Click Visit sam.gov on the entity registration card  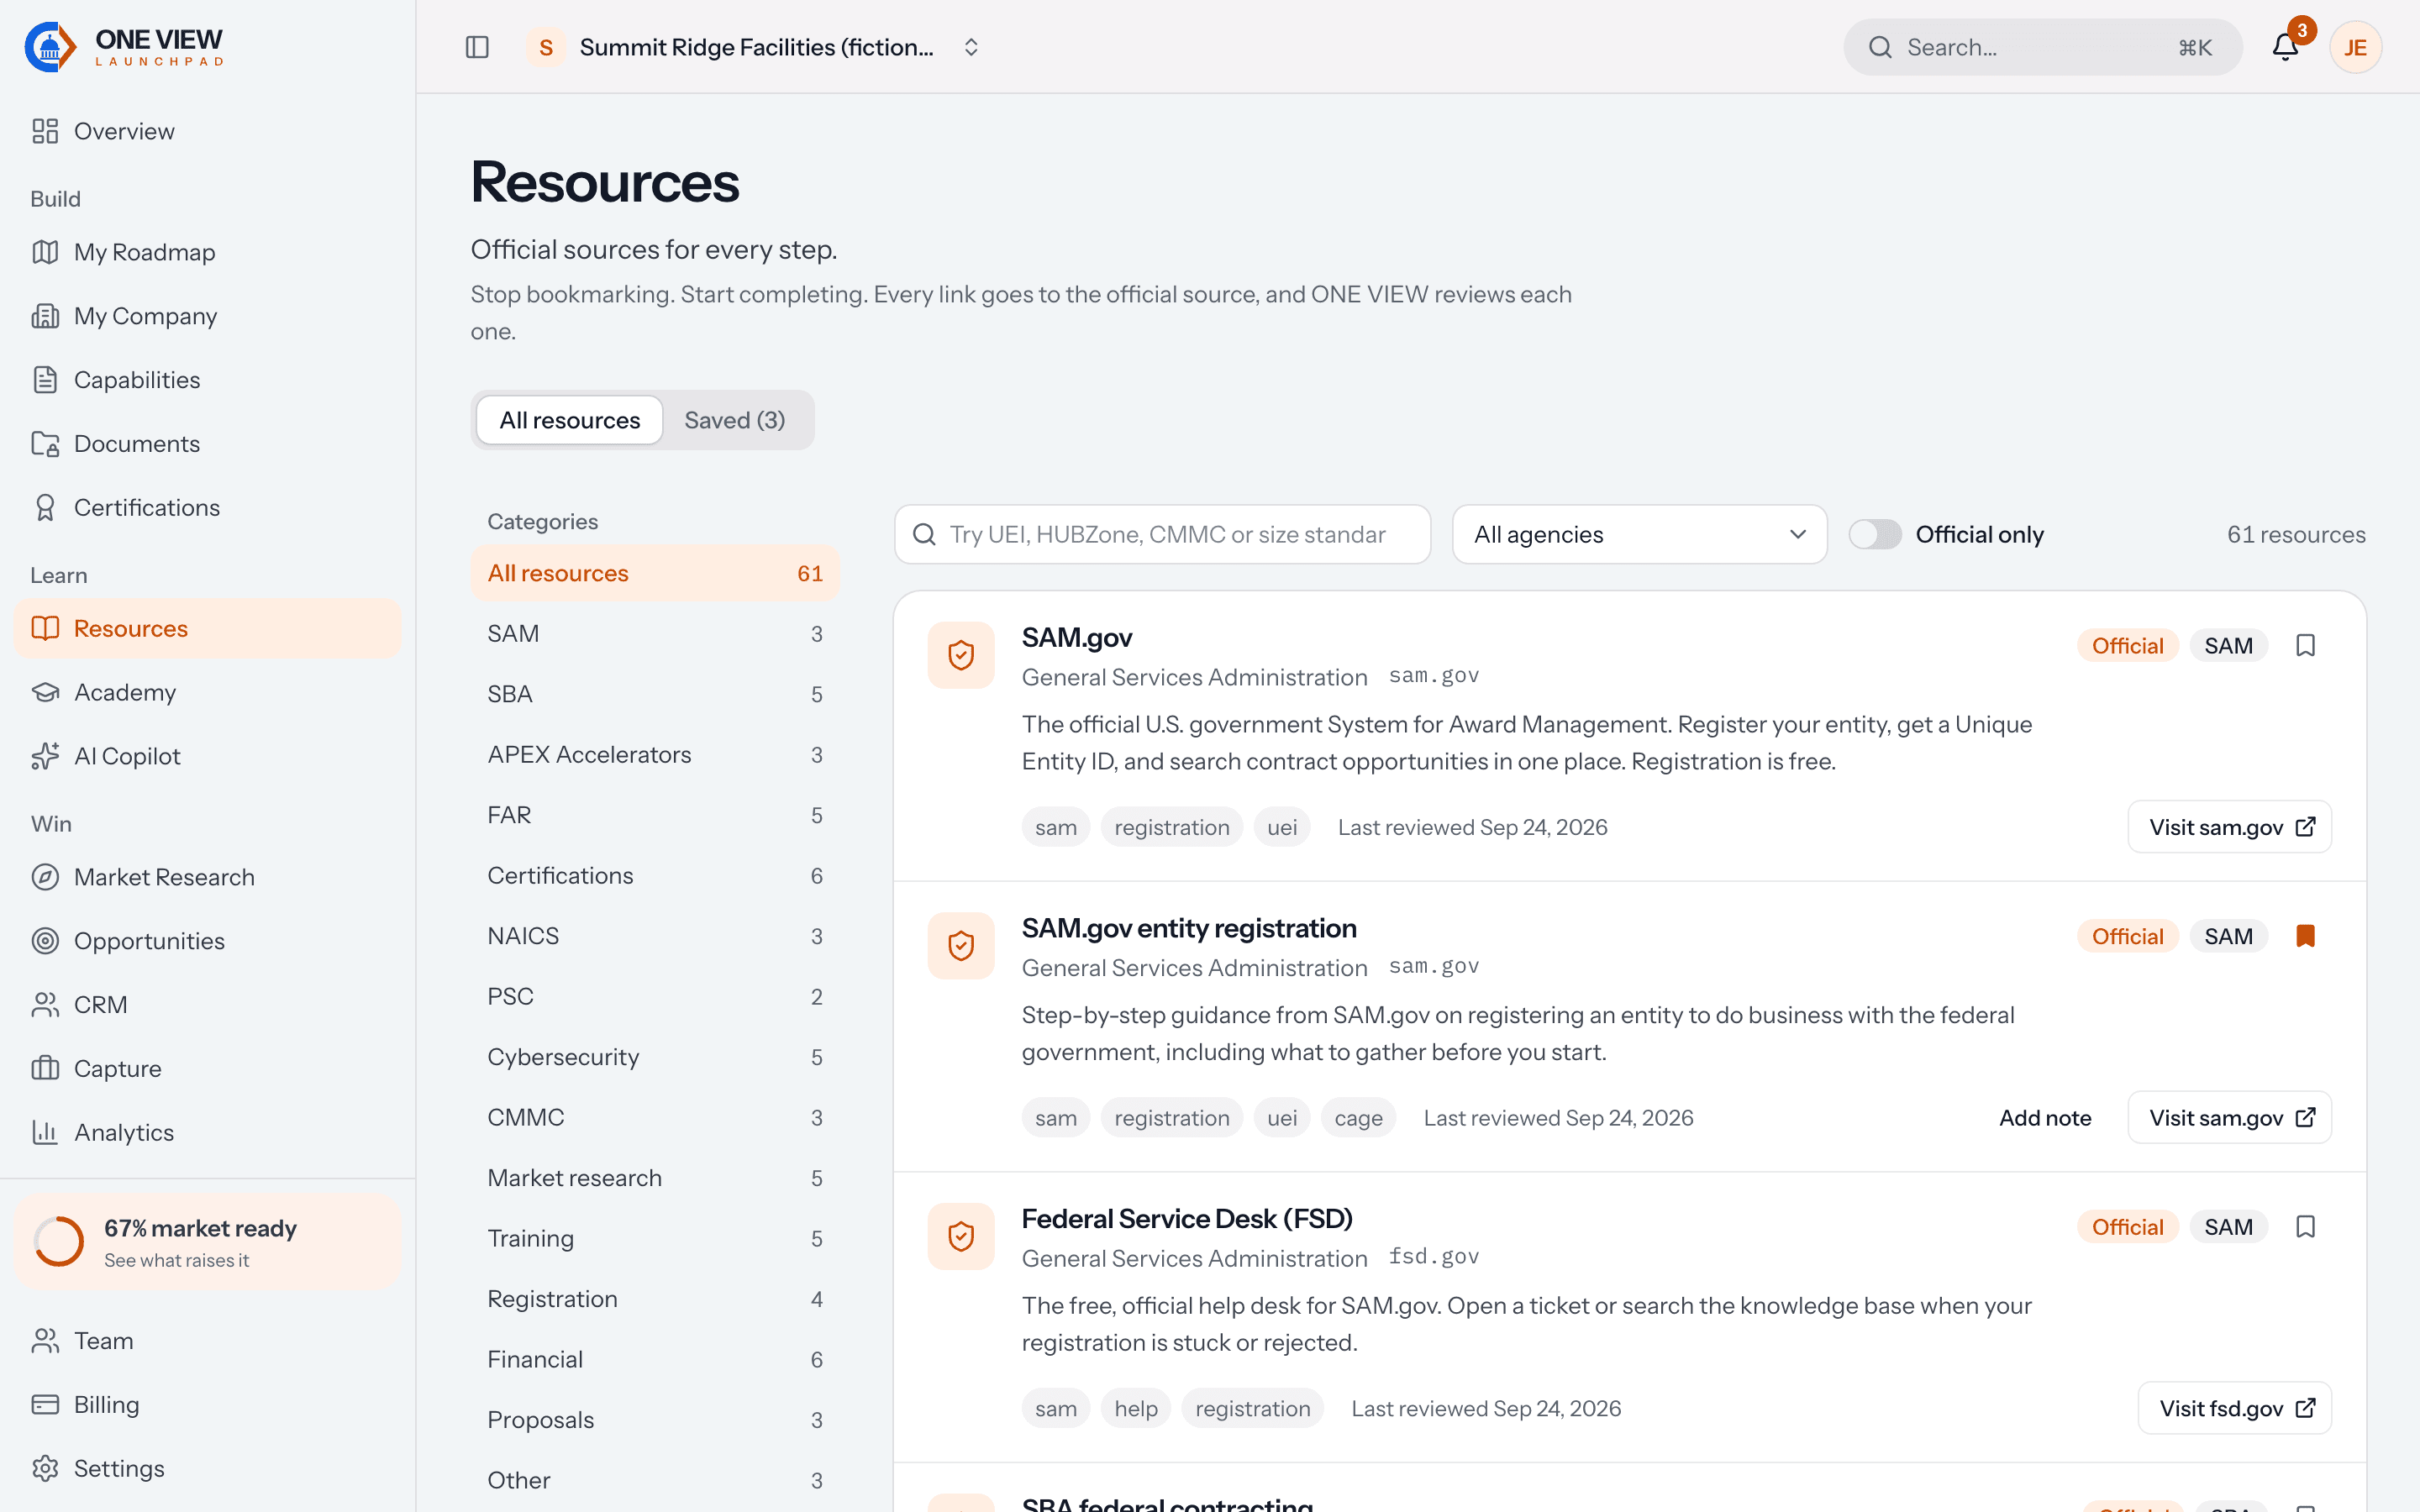pos(2229,1118)
